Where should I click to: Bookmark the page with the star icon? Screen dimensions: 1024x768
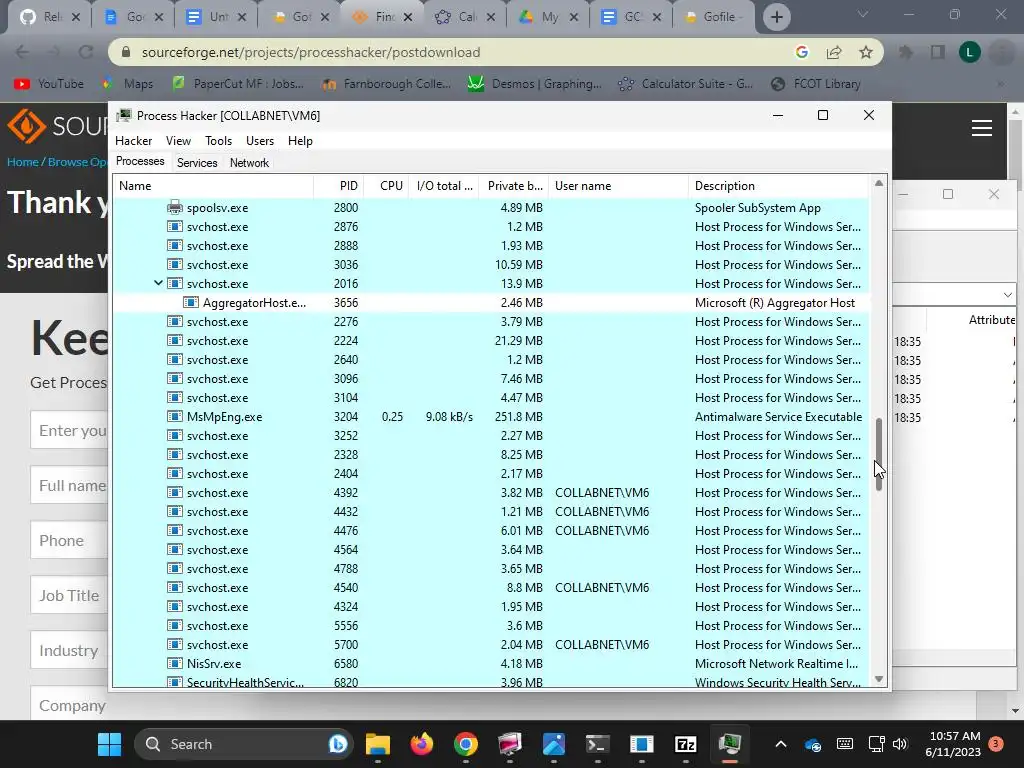coord(866,52)
